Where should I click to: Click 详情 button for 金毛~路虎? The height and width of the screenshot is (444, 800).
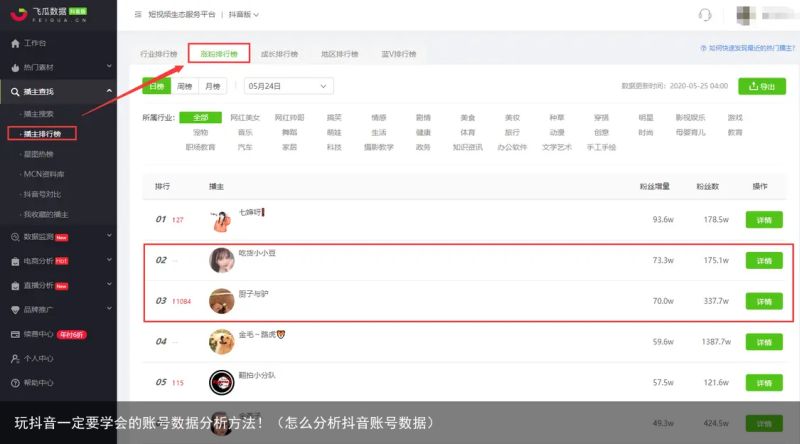pyautogui.click(x=764, y=342)
